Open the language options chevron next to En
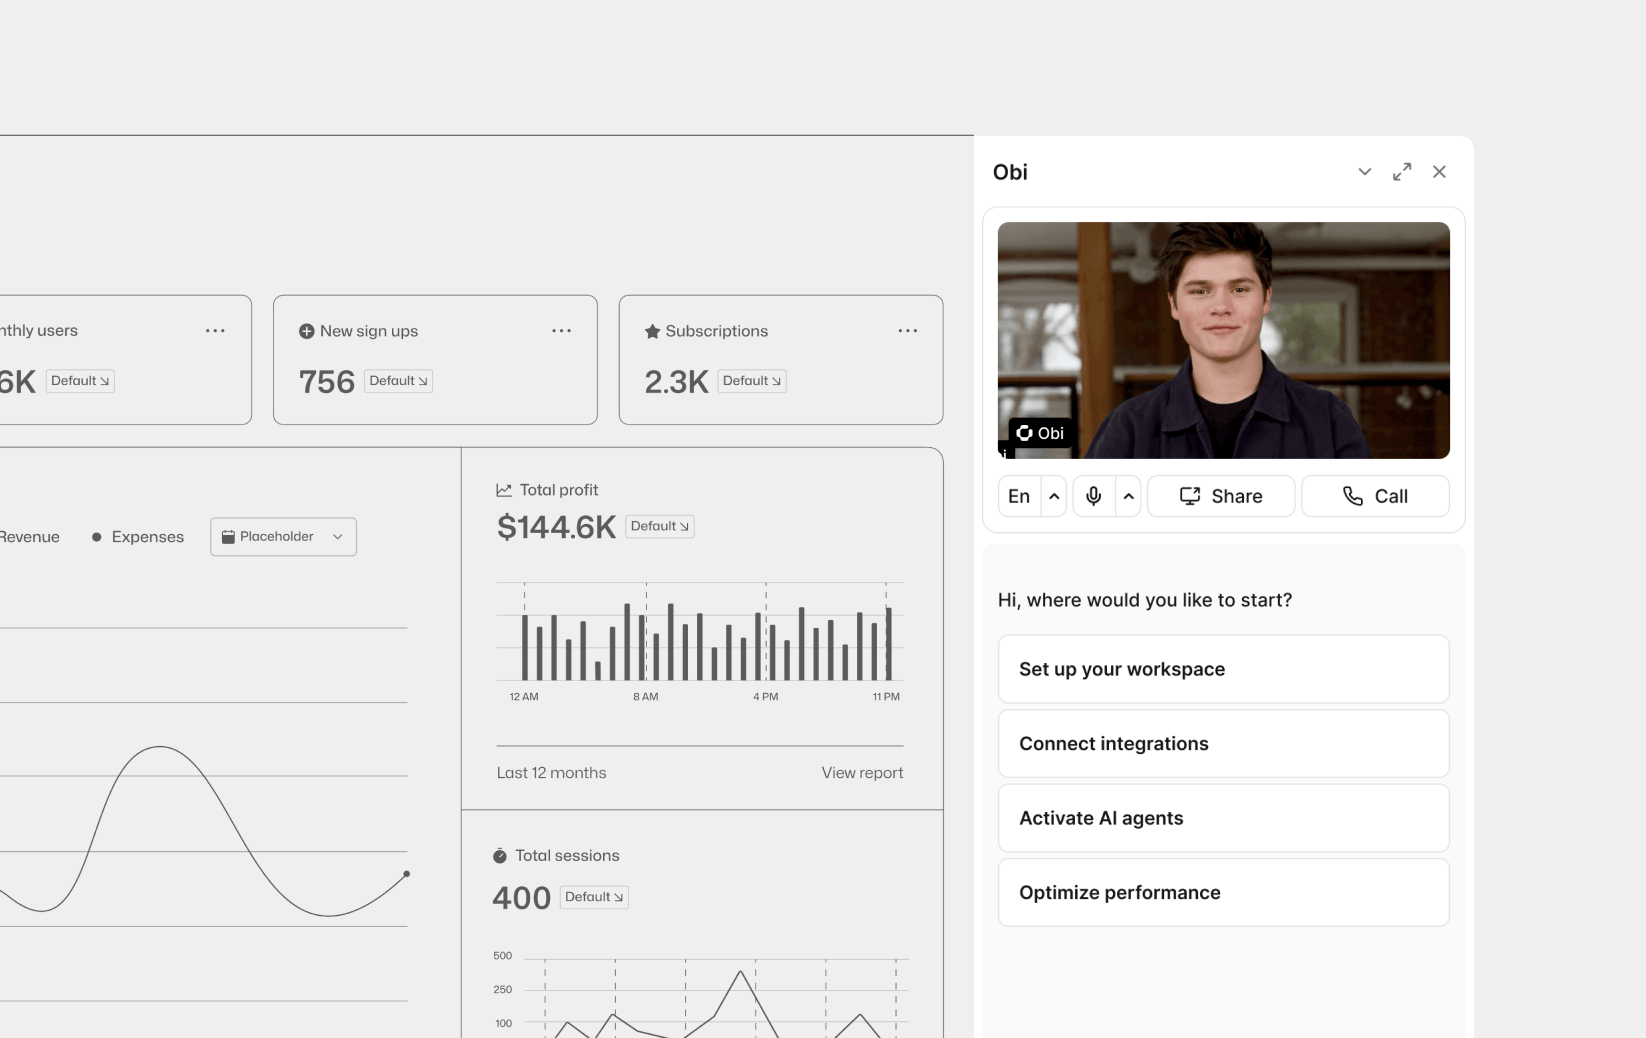This screenshot has height=1038, width=1646. click(1054, 496)
